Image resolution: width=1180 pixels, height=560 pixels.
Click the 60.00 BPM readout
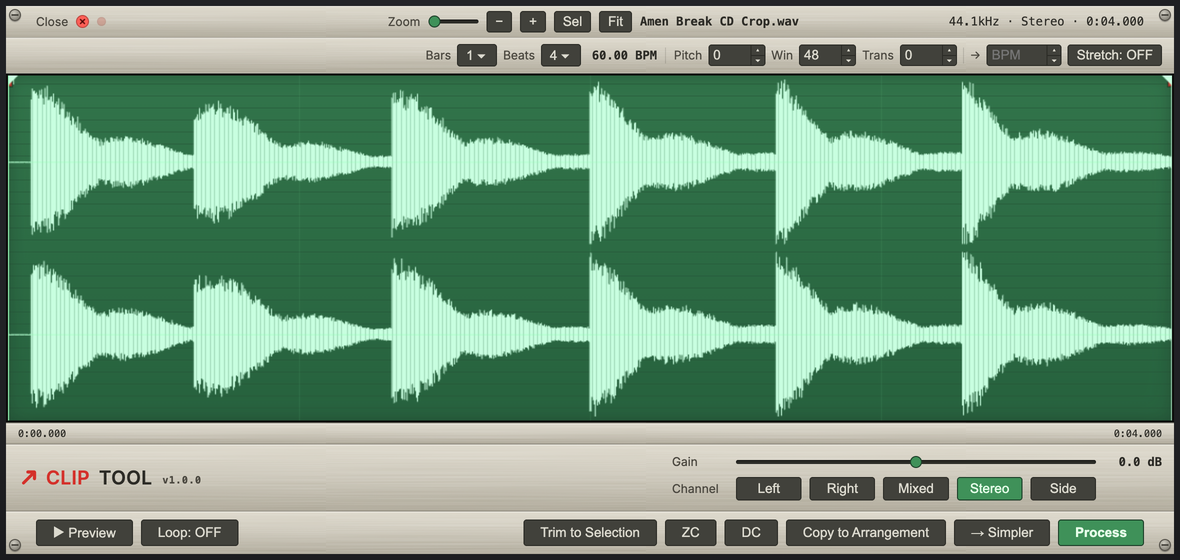coord(624,55)
